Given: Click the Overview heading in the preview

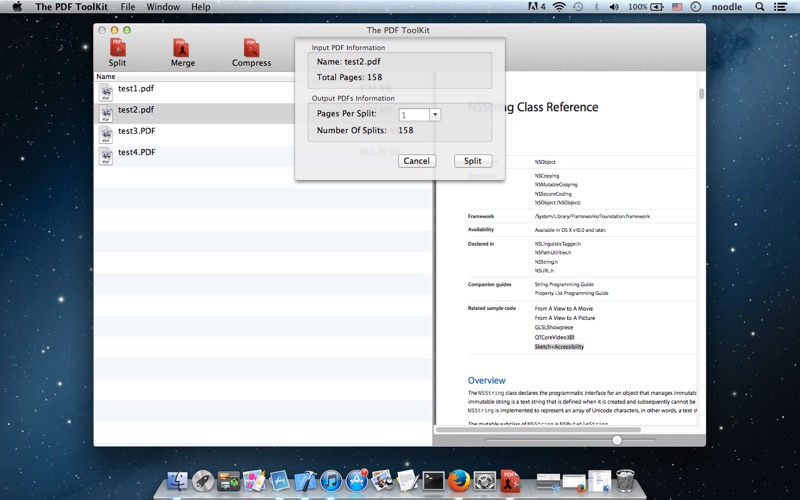Looking at the screenshot, I should pyautogui.click(x=487, y=380).
